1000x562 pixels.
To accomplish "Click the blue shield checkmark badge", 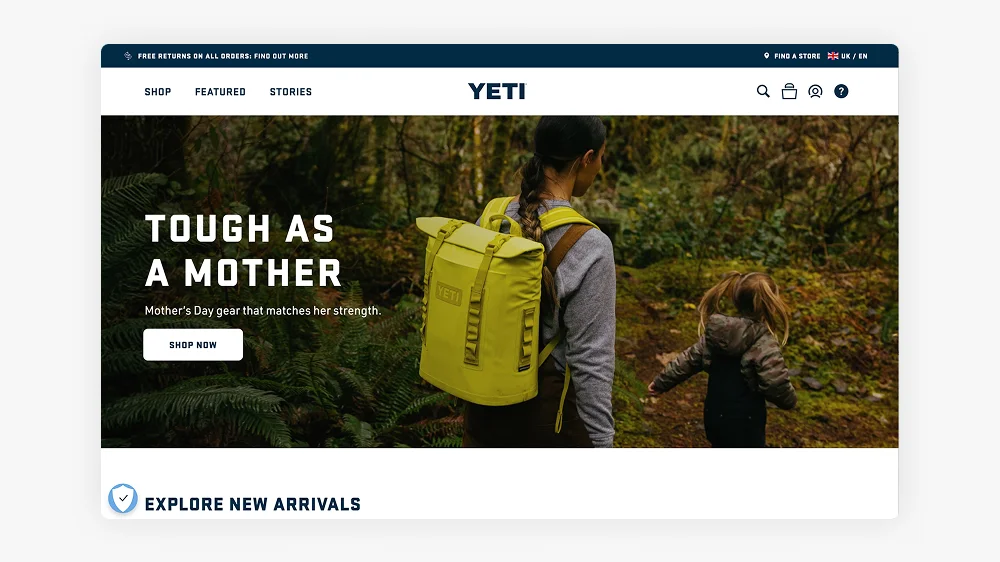I will coord(122,498).
